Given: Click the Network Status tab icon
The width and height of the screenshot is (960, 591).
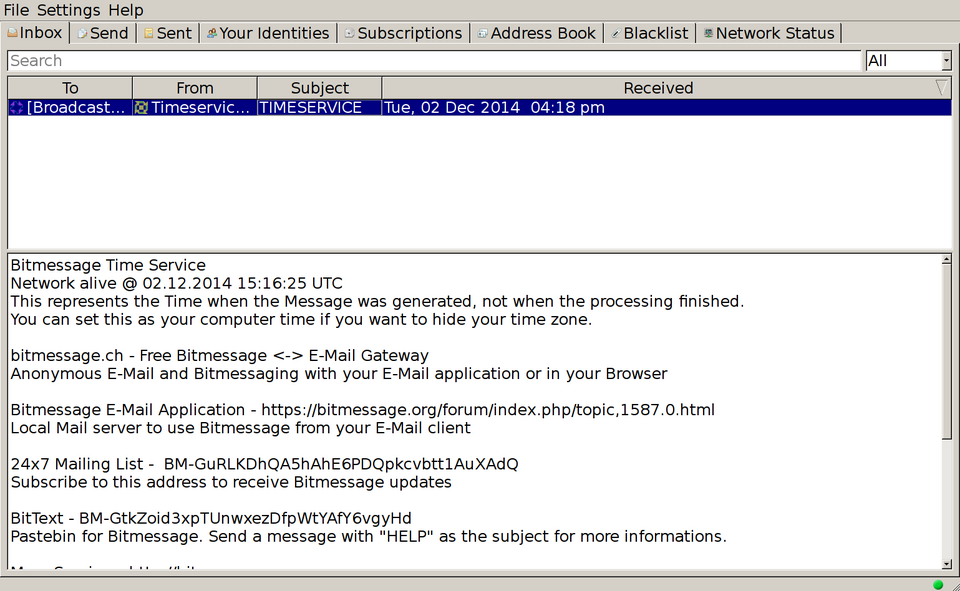Looking at the screenshot, I should [709, 32].
